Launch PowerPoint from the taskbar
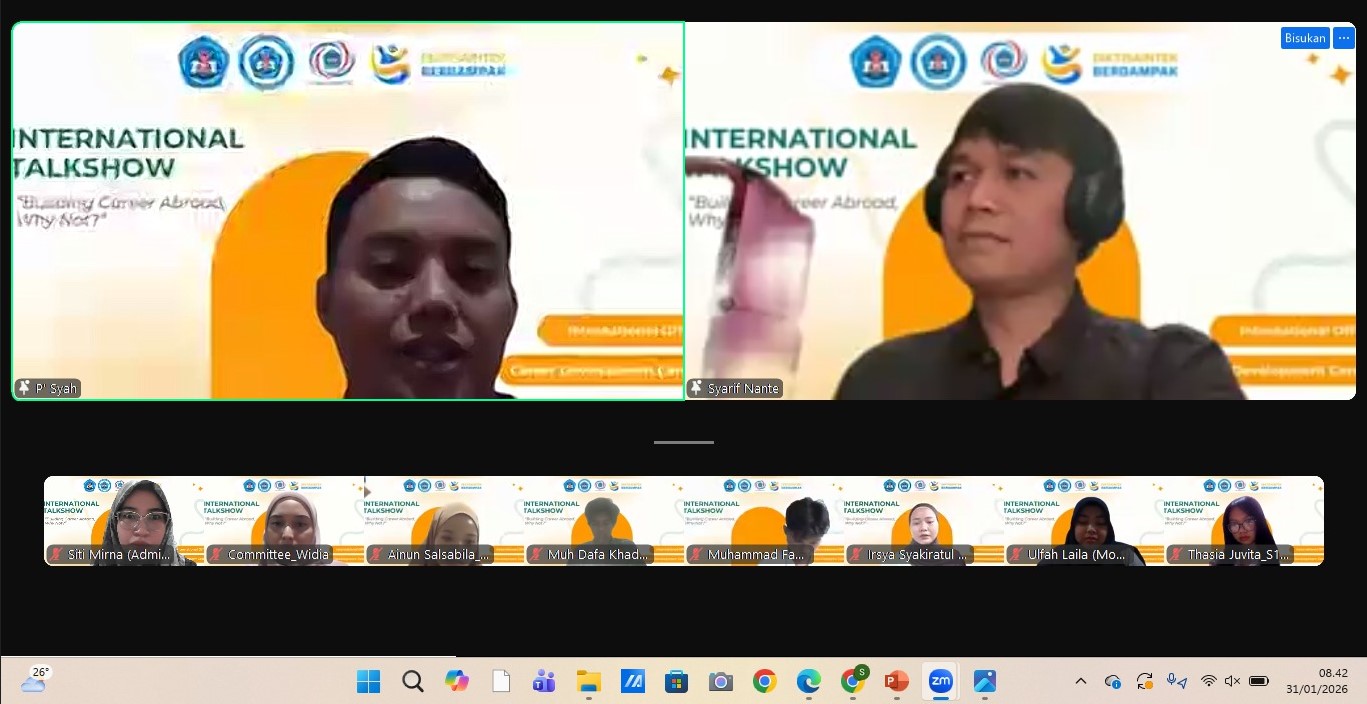This screenshot has height=704, width=1367. [896, 681]
